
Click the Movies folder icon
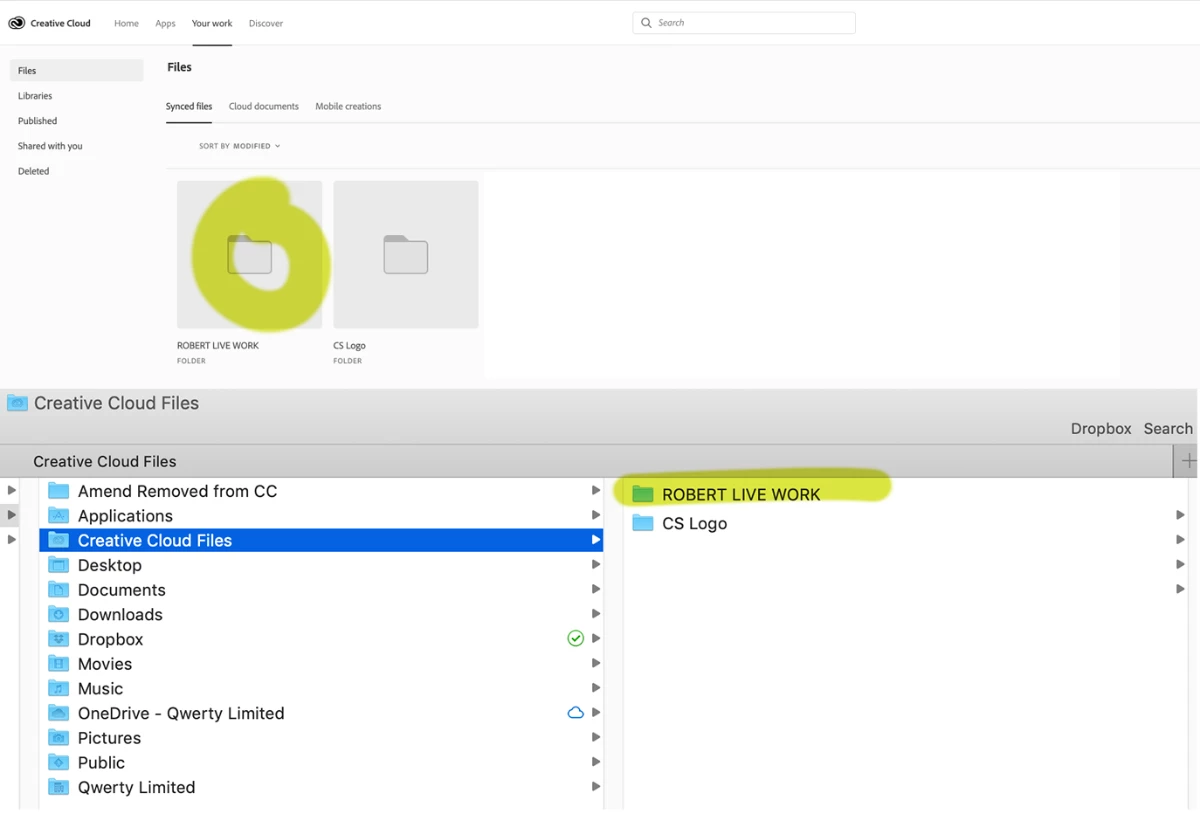59,664
